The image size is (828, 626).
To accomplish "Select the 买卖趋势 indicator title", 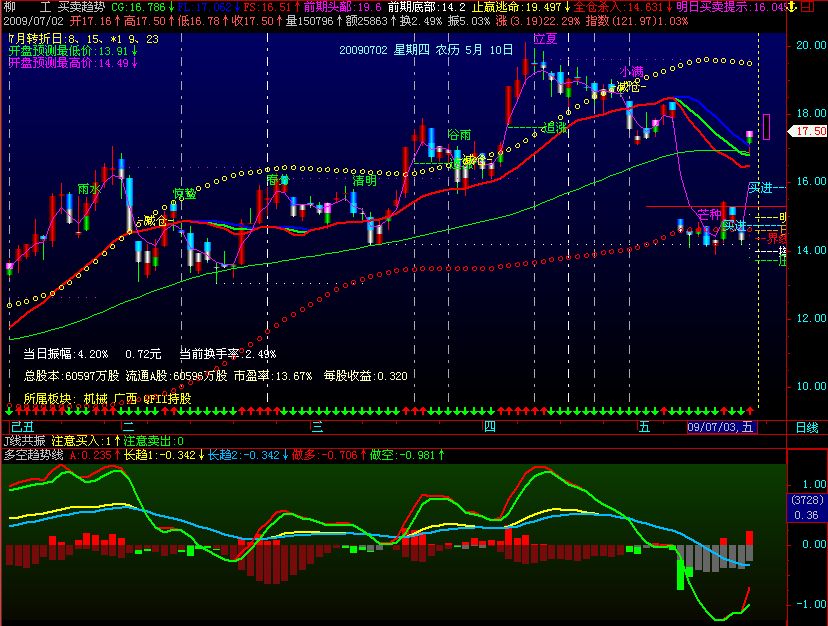I will [x=81, y=7].
